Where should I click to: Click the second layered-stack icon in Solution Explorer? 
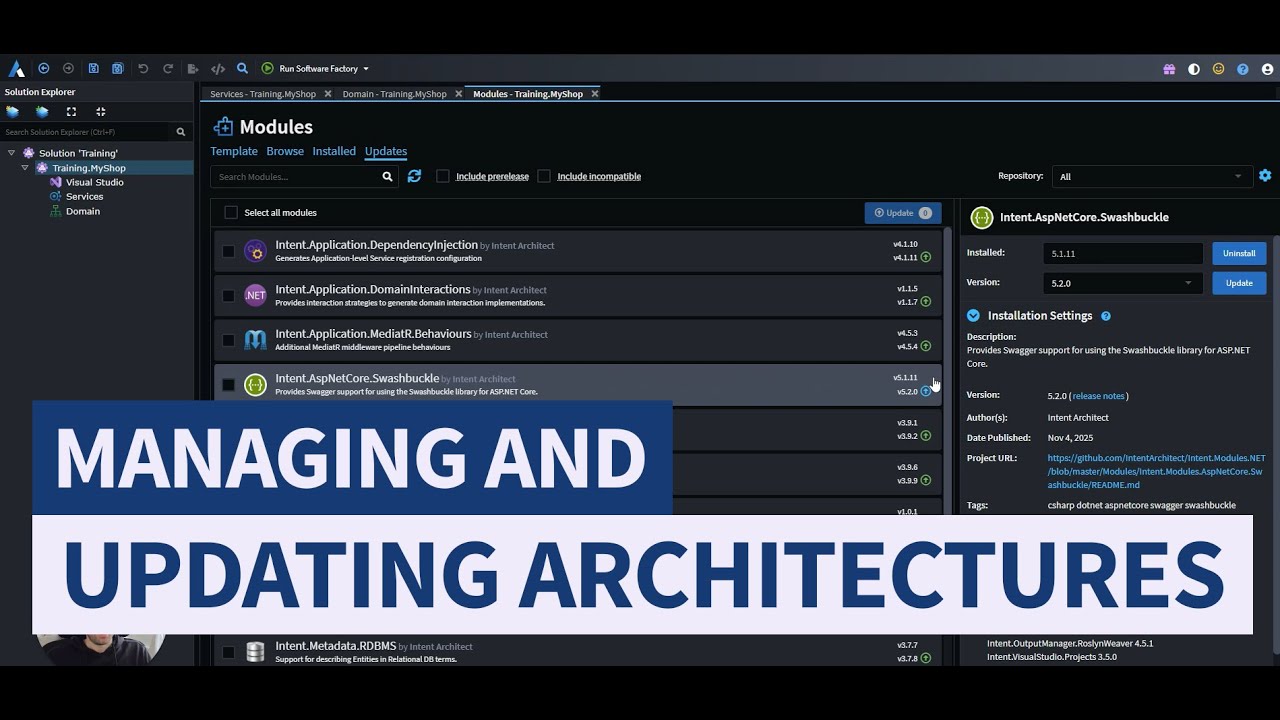42,112
